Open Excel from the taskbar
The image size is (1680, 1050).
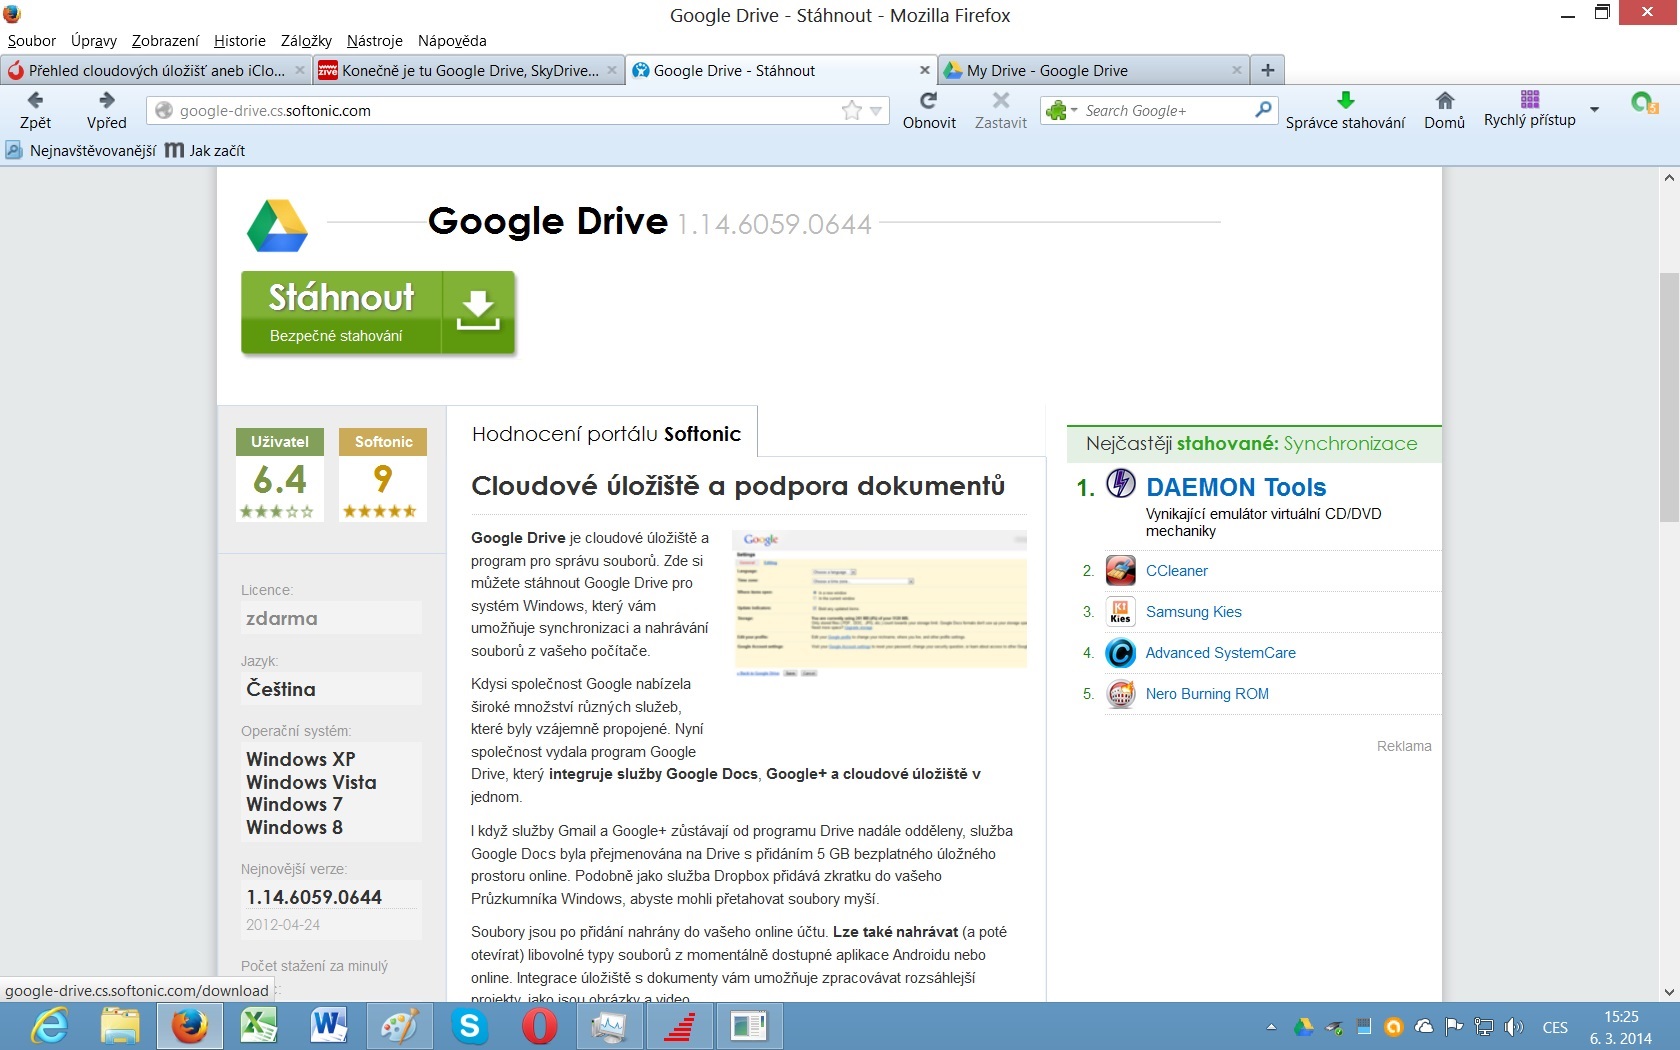(259, 1026)
